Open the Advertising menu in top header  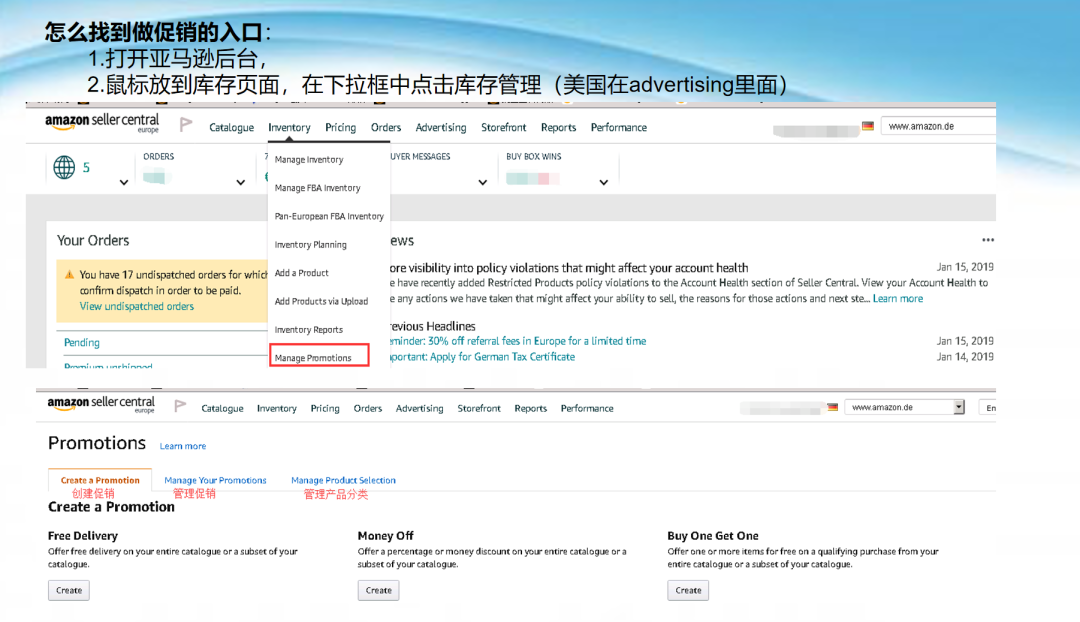point(441,127)
